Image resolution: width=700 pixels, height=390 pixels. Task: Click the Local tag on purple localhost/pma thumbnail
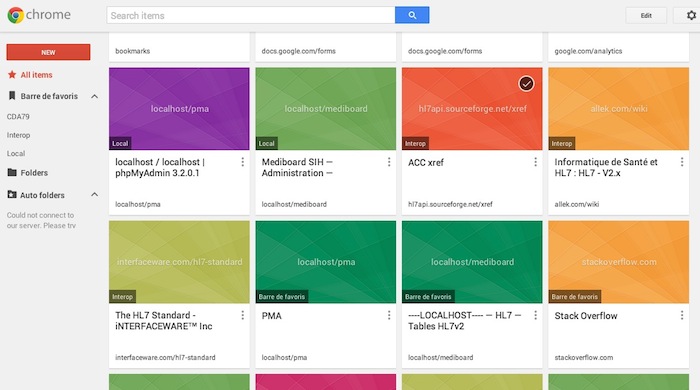click(120, 143)
